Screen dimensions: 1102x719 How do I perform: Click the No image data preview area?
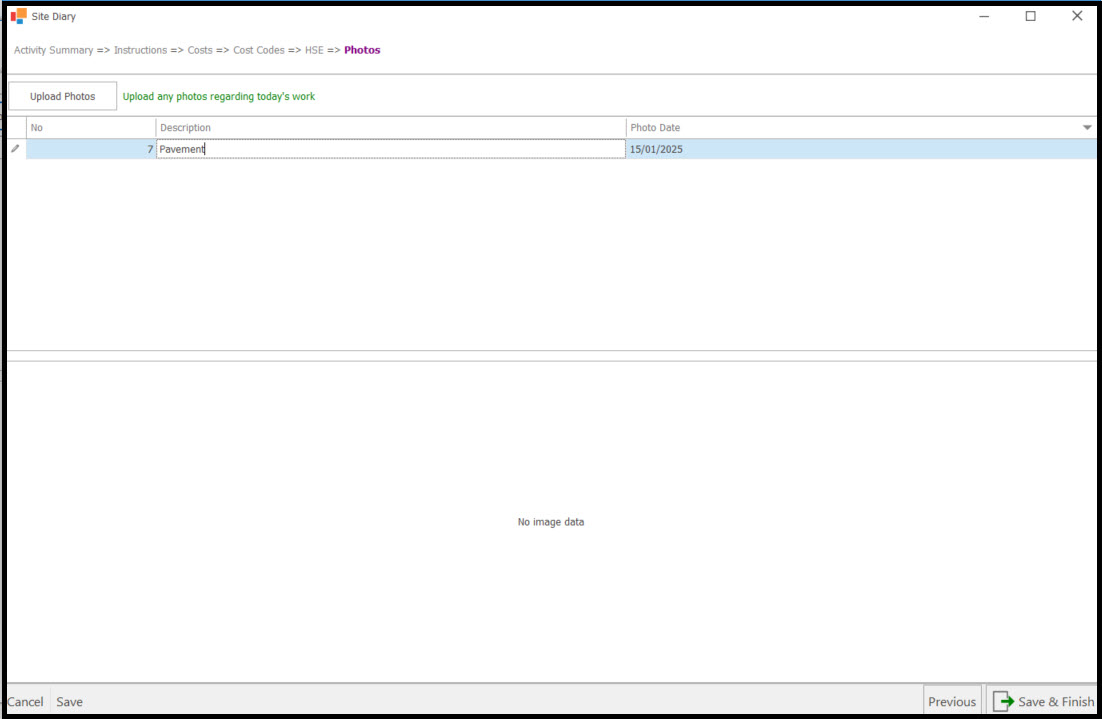tap(551, 522)
